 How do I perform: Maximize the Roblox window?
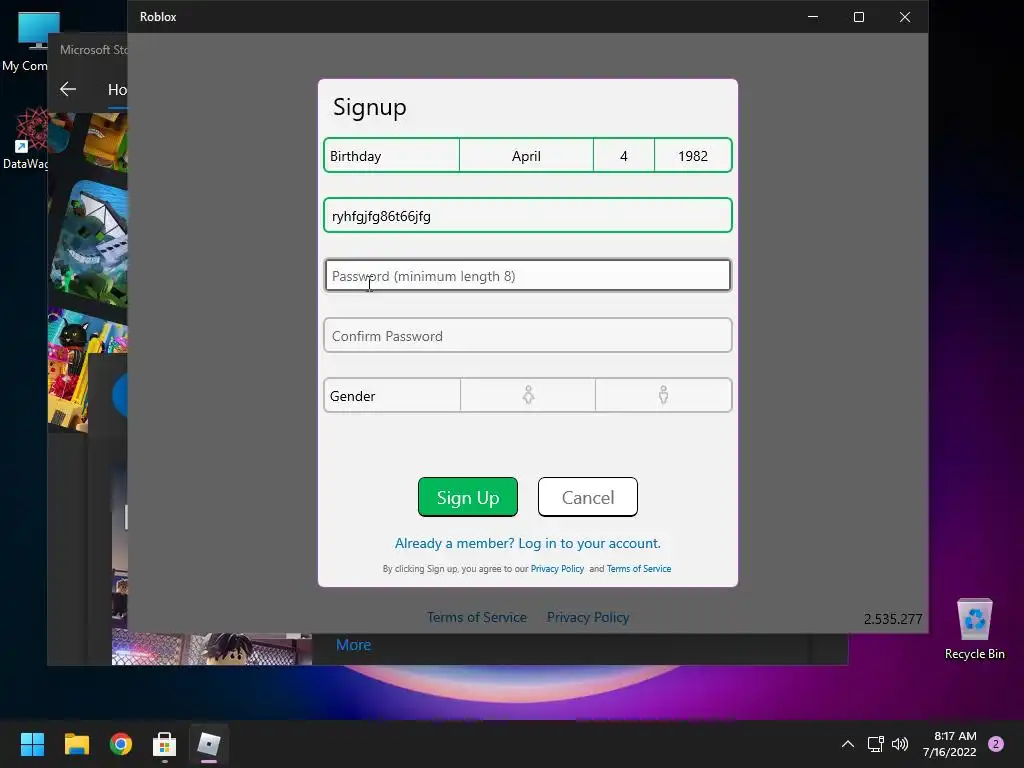click(x=859, y=17)
